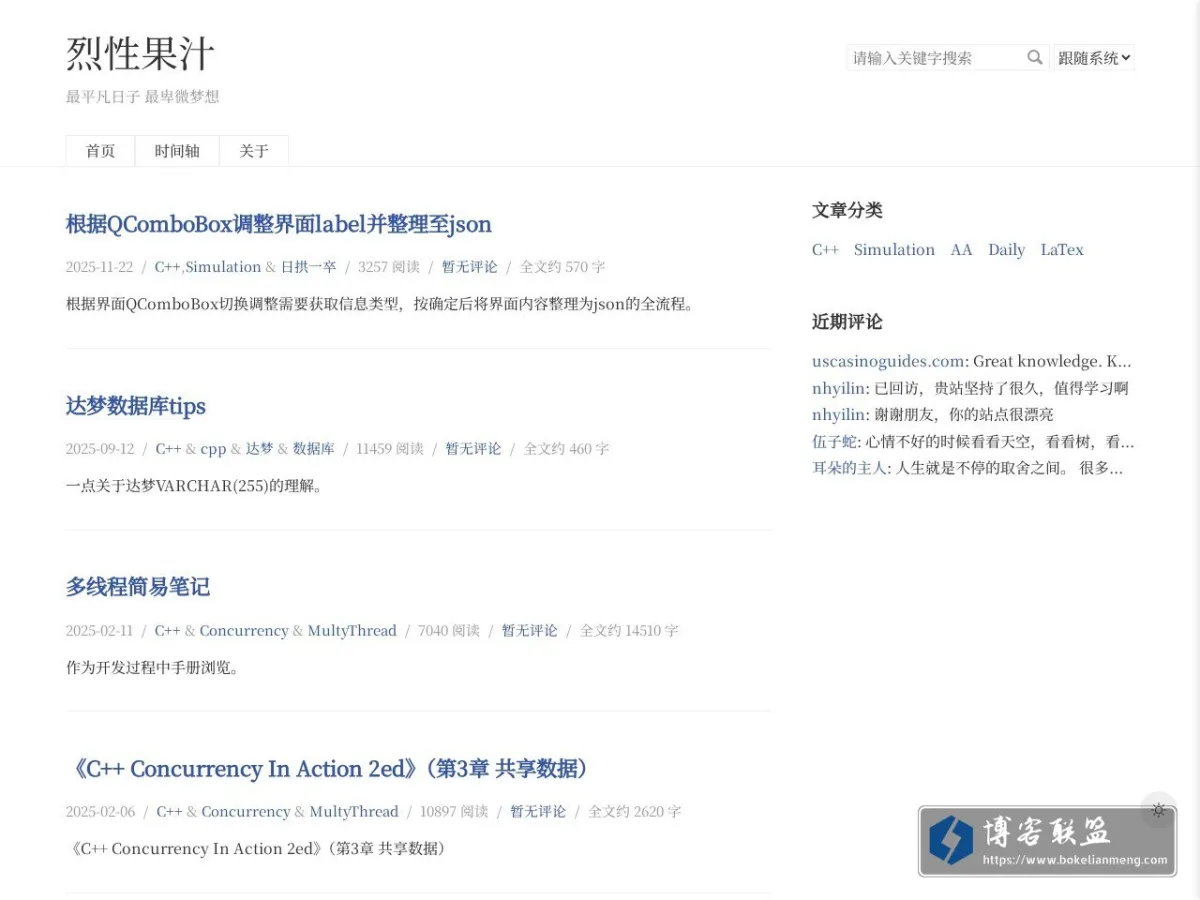
Task: Click 暂无评论 on the 多线程简易笔记 post
Action: click(x=529, y=631)
